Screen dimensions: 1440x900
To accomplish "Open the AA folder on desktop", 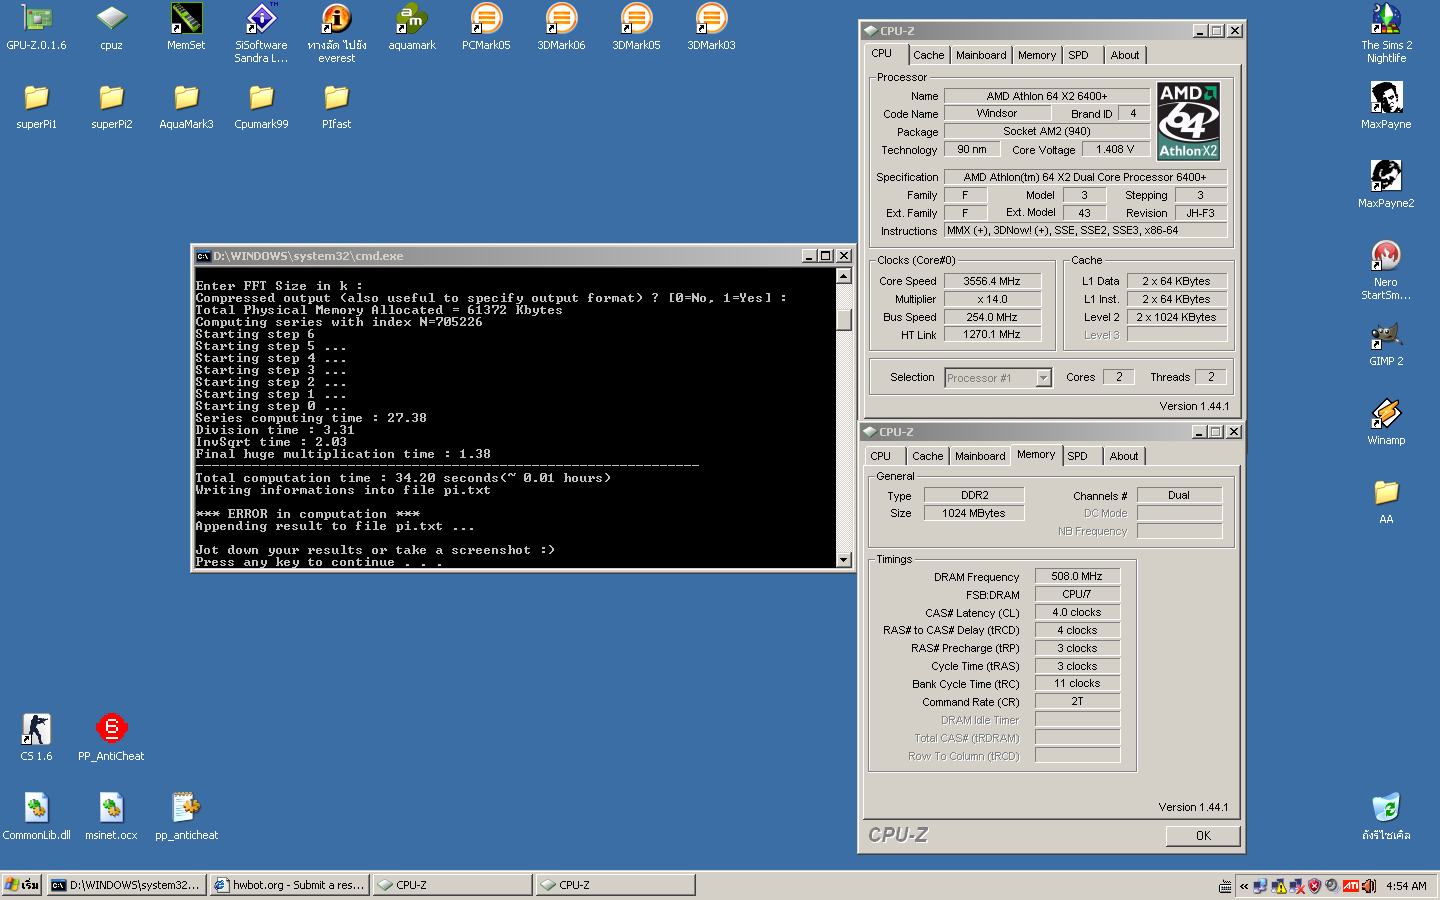I will (1386, 501).
